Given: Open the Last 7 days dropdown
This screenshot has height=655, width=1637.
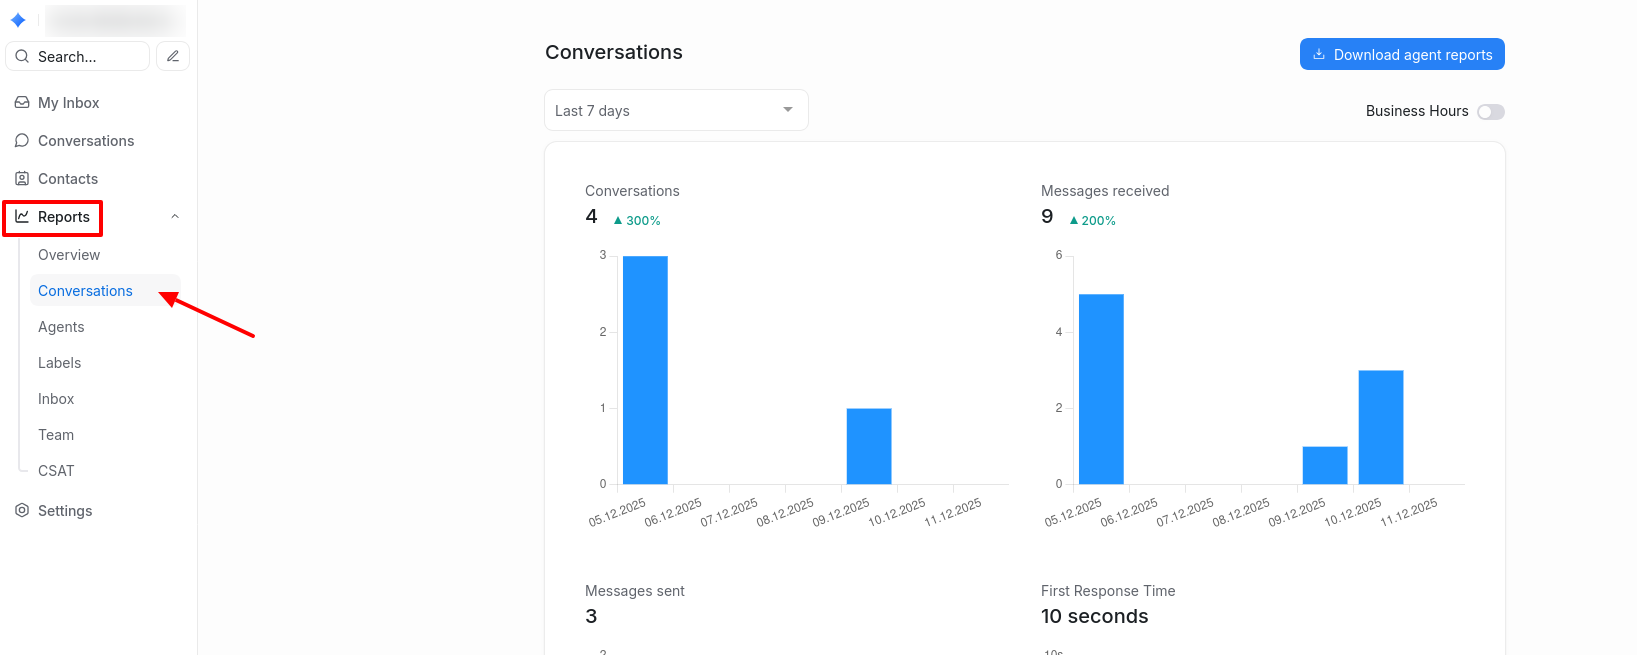Looking at the screenshot, I should tap(675, 110).
